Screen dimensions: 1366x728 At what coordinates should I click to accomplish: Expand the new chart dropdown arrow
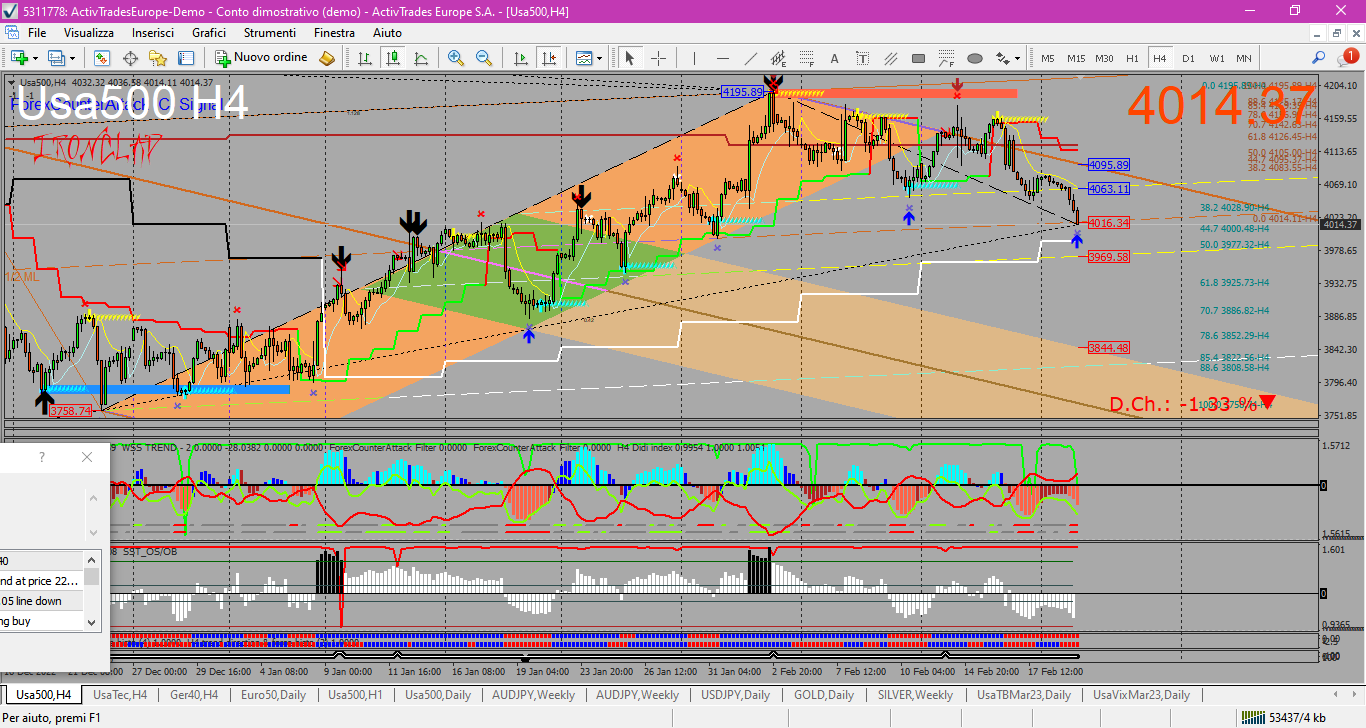pyautogui.click(x=35, y=58)
